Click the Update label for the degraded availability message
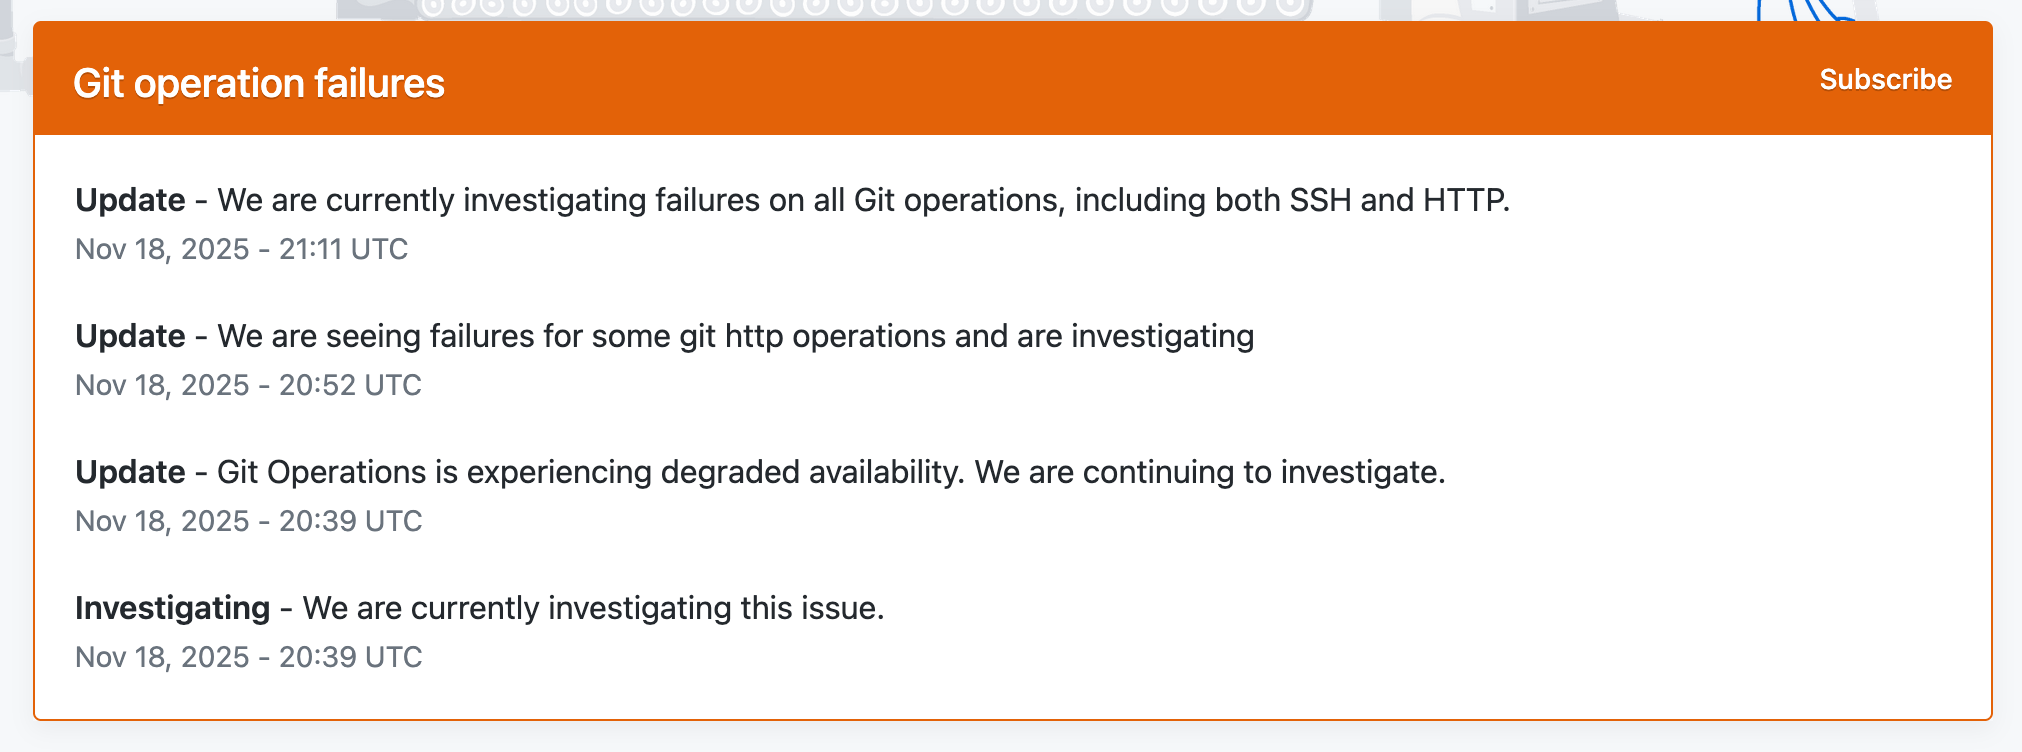Screen dimensions: 2022x752 (130, 472)
